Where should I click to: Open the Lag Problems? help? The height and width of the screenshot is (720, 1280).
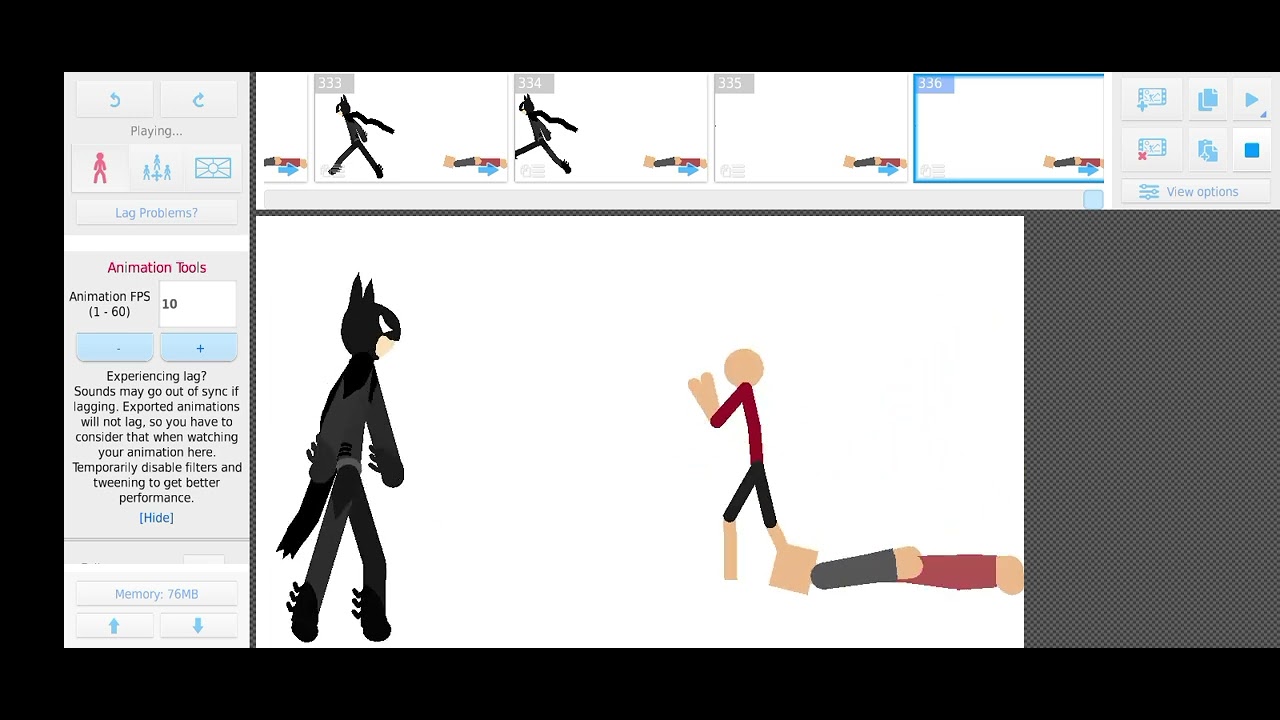click(x=156, y=213)
